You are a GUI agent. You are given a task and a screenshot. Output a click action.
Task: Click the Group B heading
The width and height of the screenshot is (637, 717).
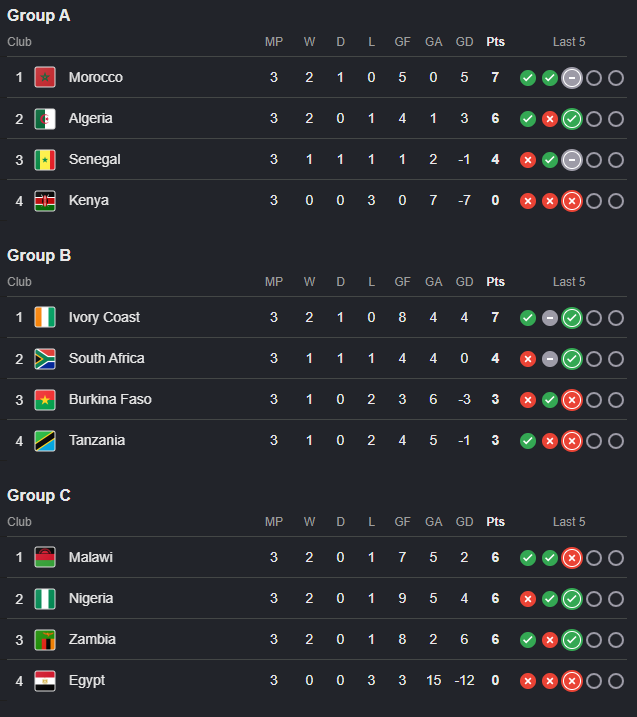pos(39,255)
